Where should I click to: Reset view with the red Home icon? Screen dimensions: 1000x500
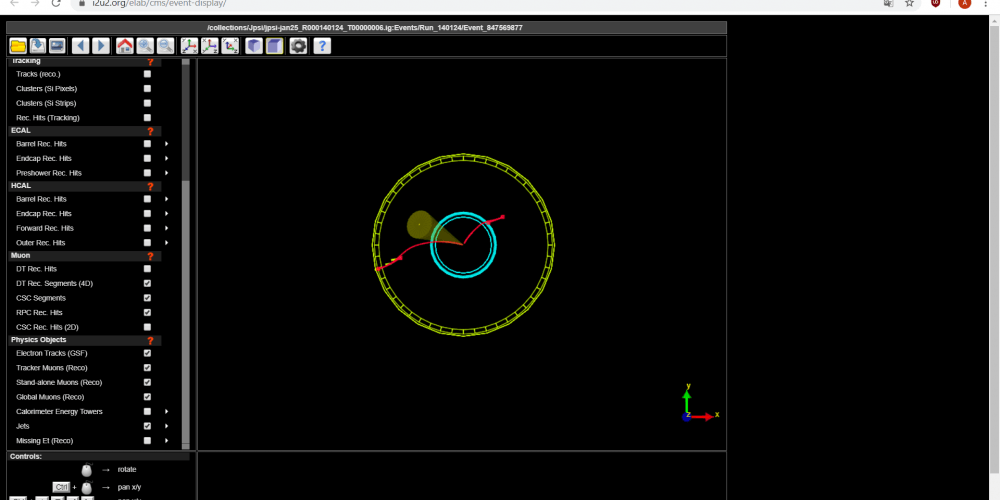click(x=125, y=46)
